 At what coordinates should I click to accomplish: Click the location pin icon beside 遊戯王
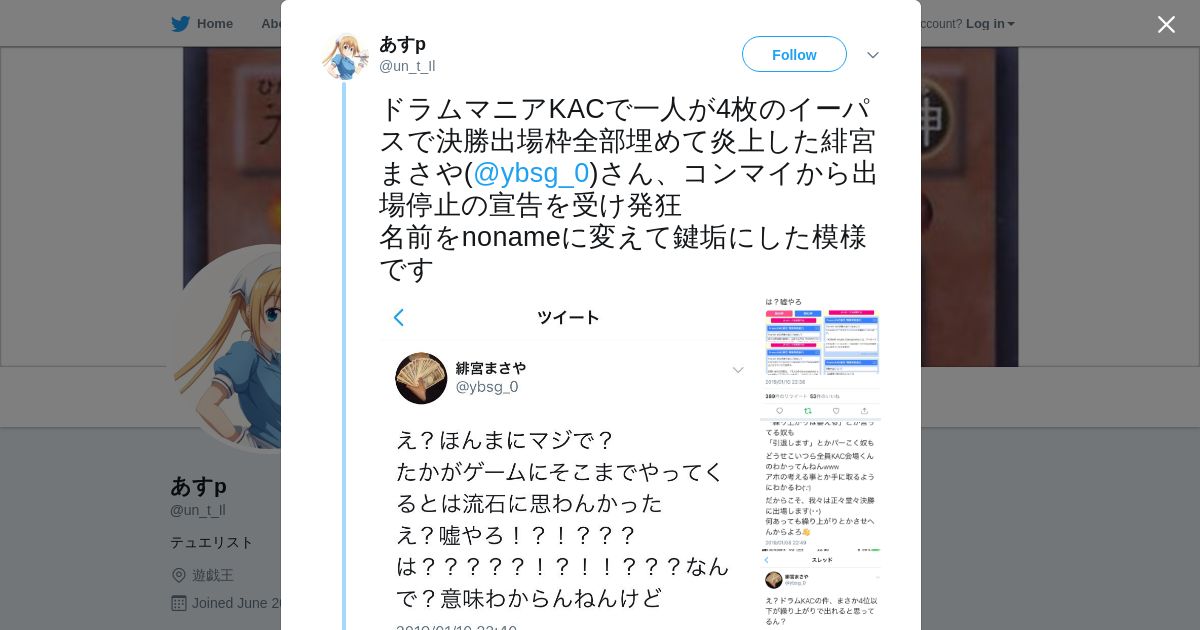point(179,575)
